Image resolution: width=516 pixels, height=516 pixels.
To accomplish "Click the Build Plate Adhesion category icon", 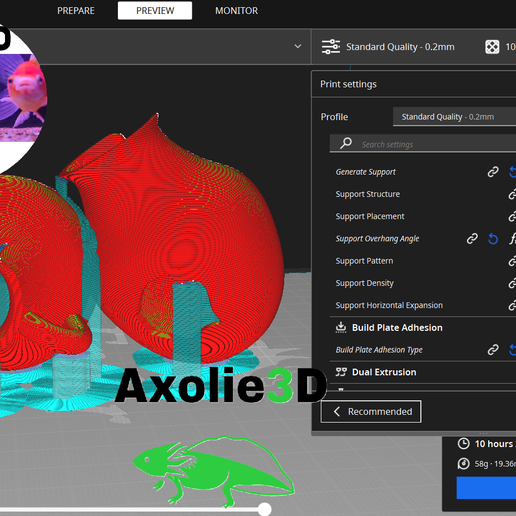I will [341, 327].
